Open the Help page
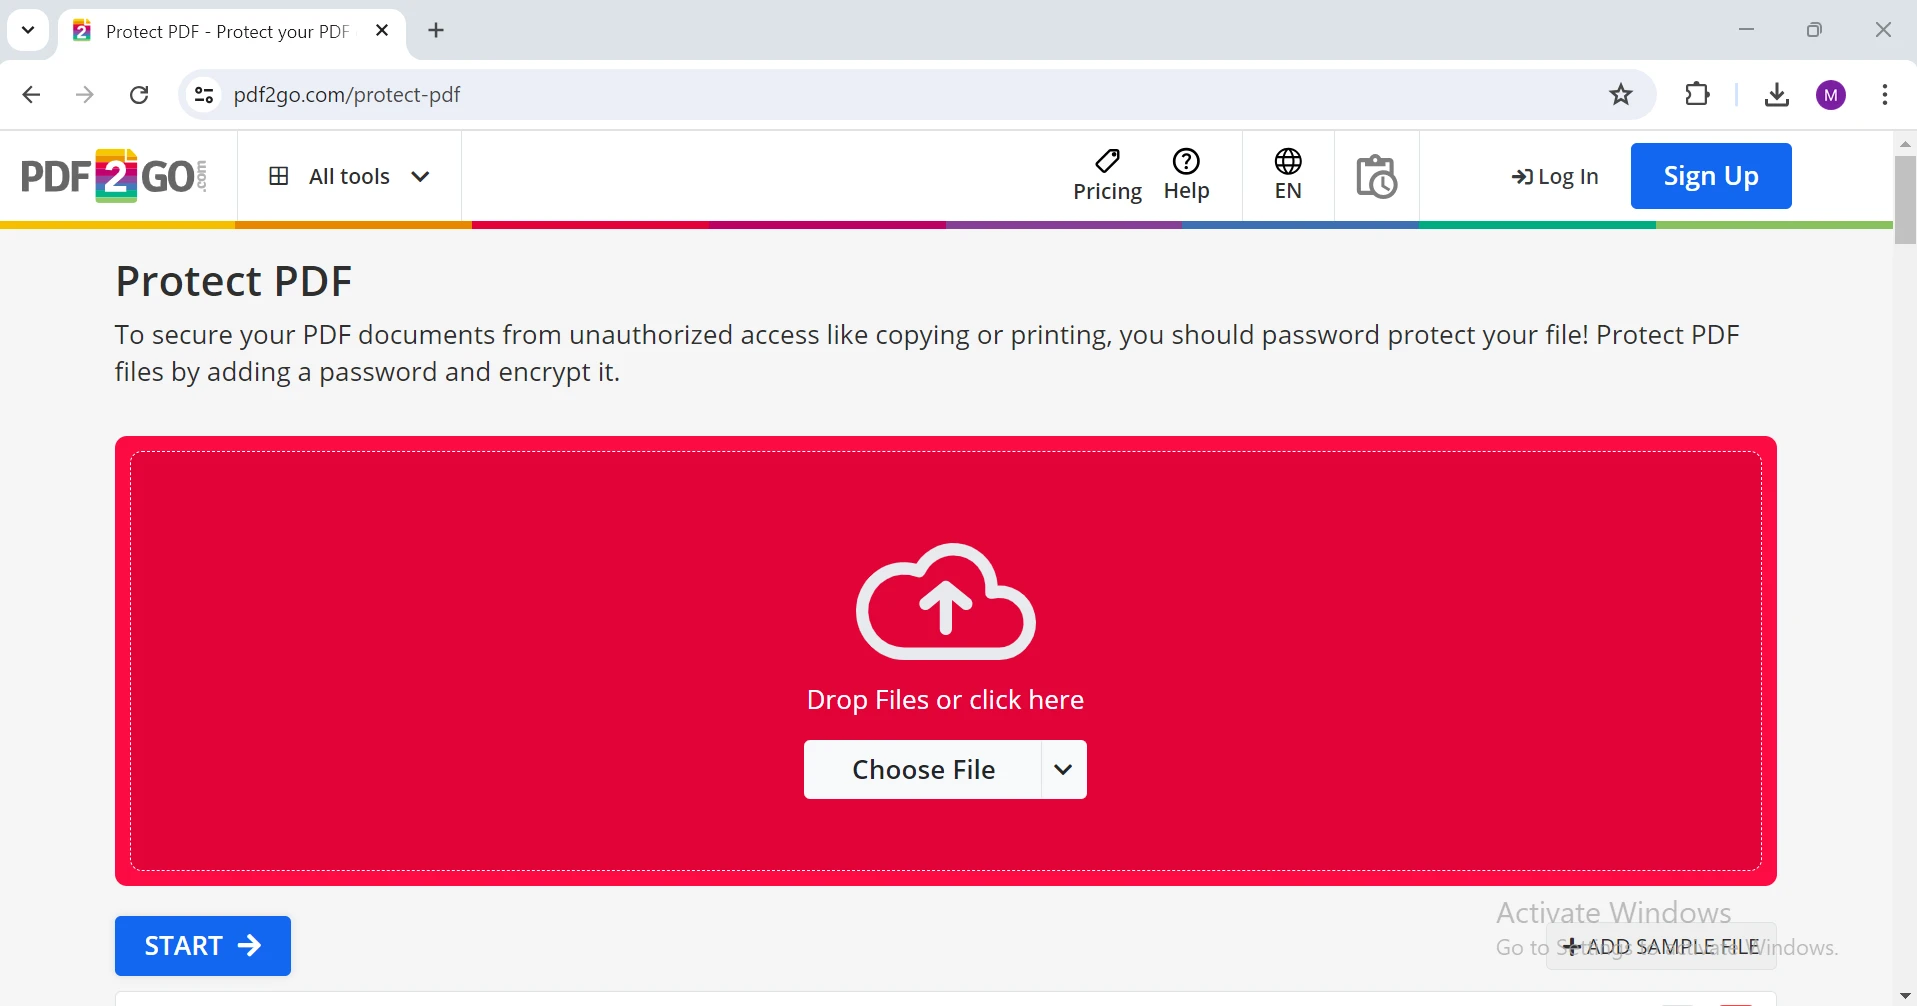 coord(1186,176)
